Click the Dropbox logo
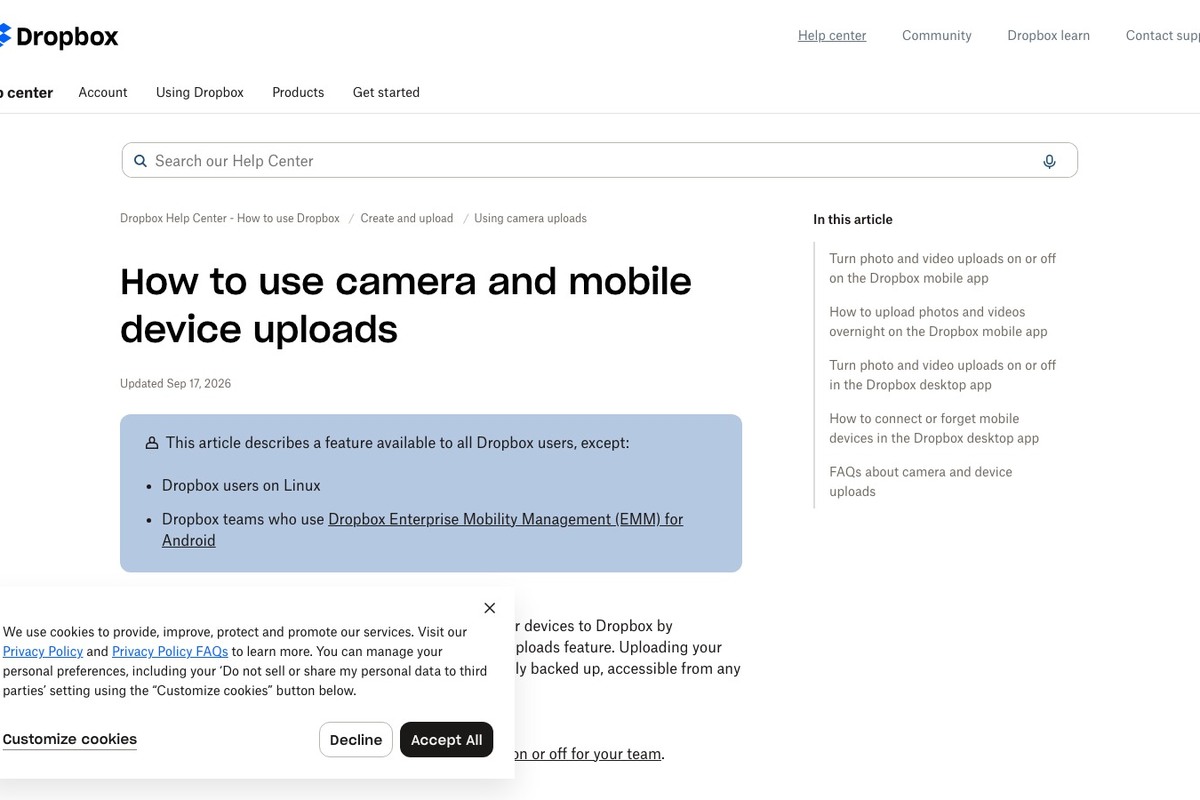The width and height of the screenshot is (1200, 800). pos(58,36)
